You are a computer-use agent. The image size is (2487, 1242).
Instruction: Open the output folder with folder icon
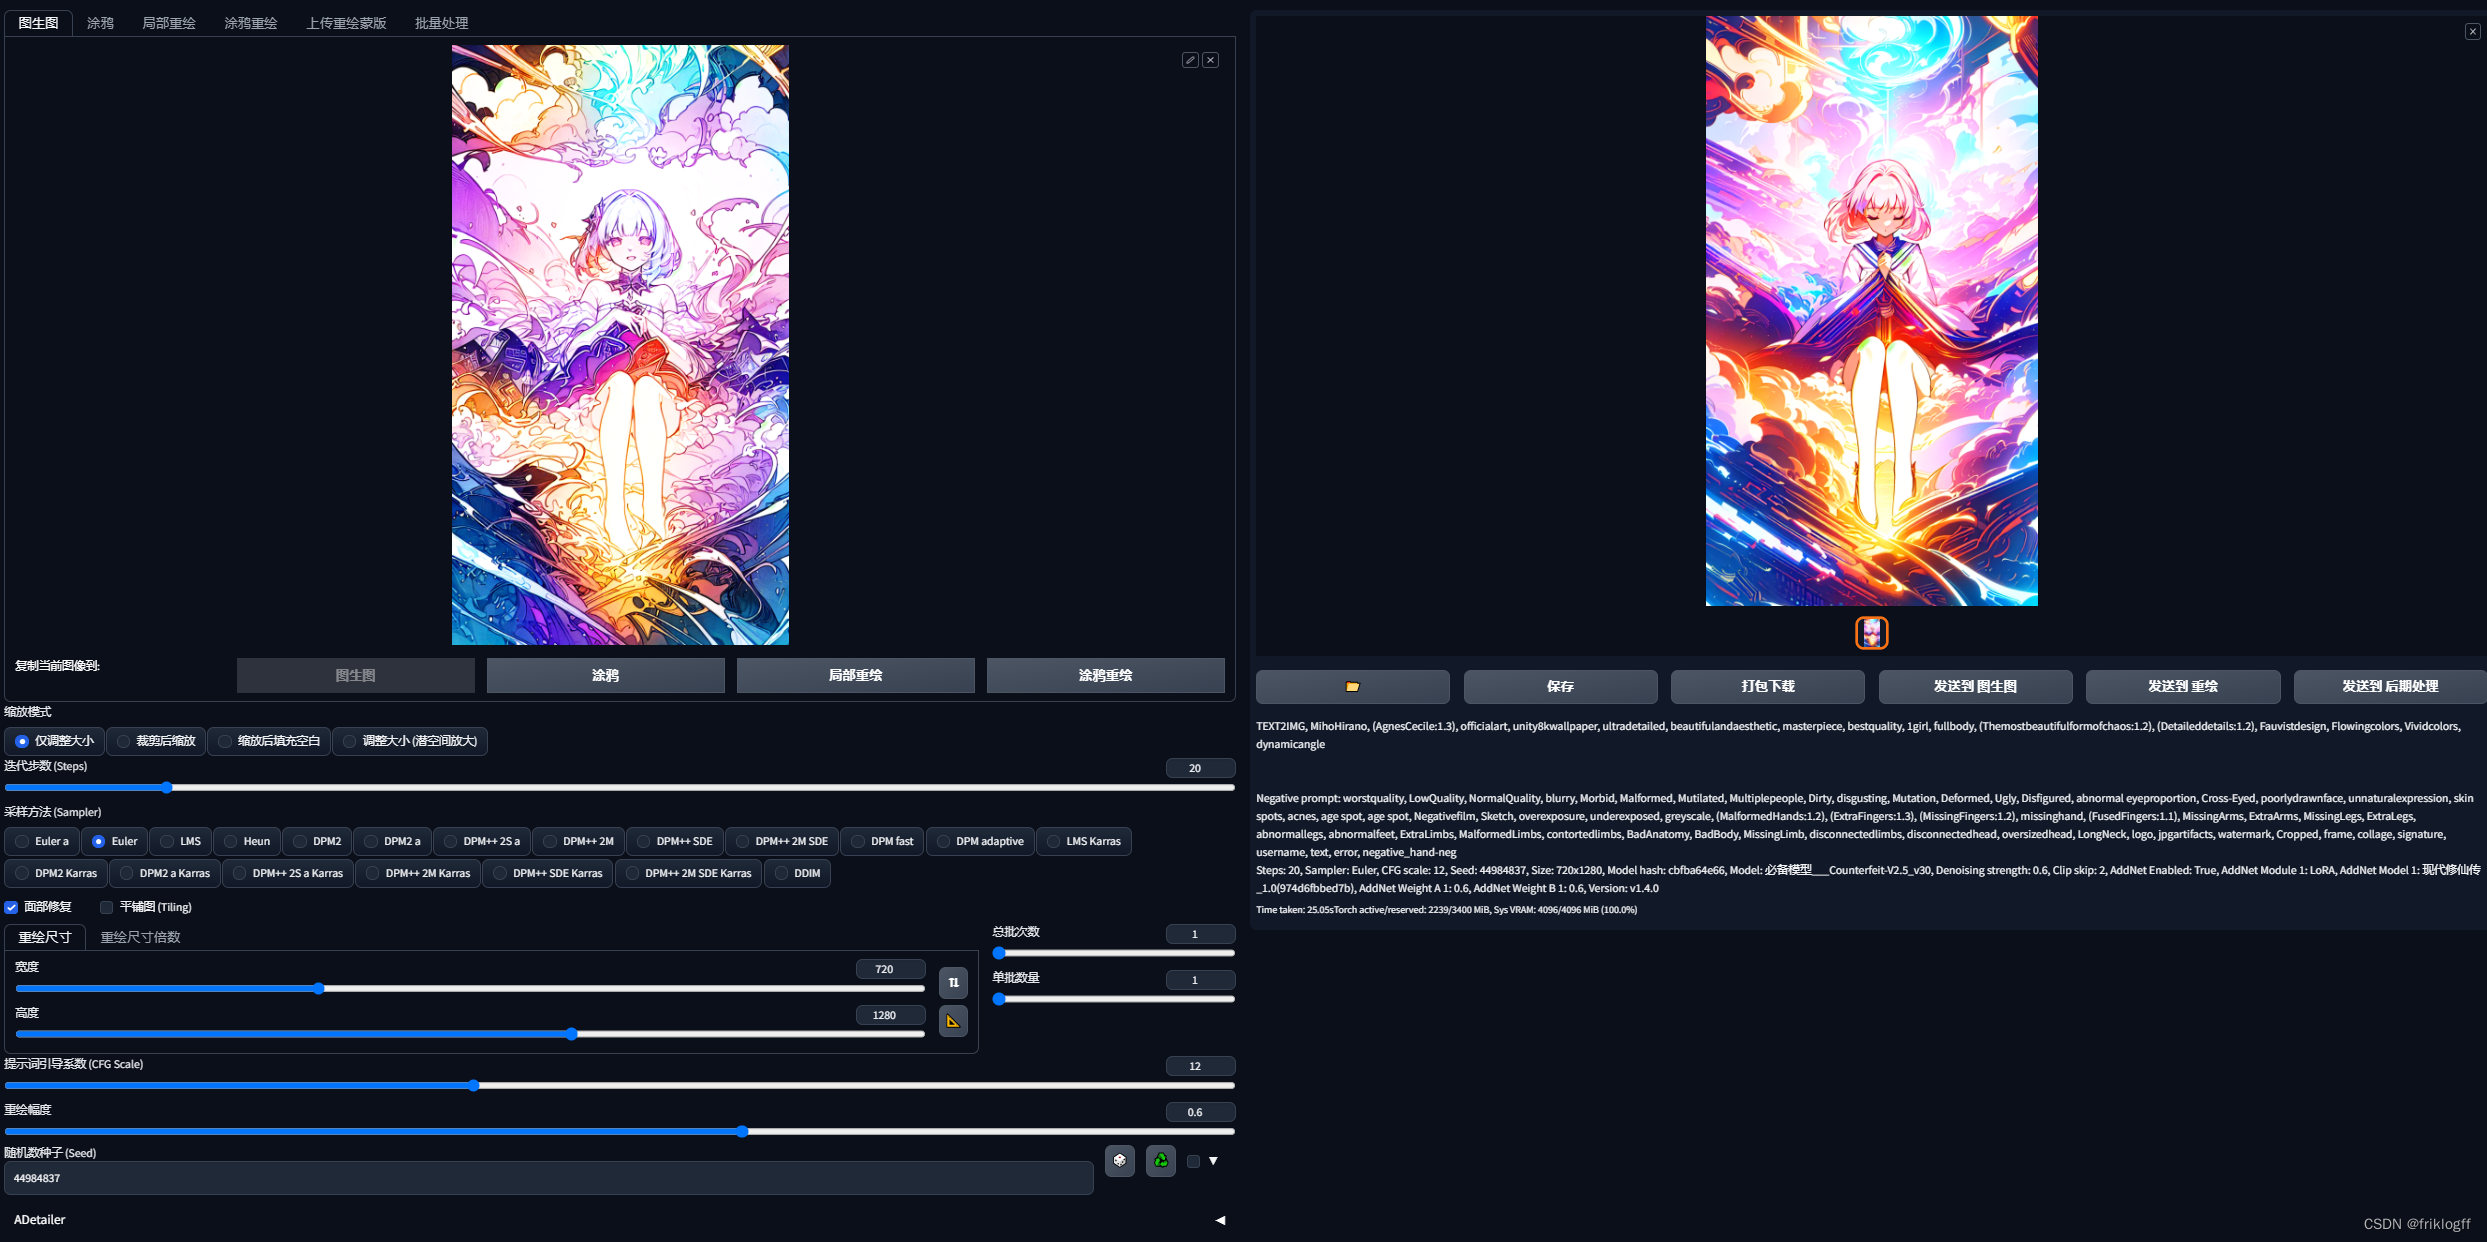click(1352, 687)
